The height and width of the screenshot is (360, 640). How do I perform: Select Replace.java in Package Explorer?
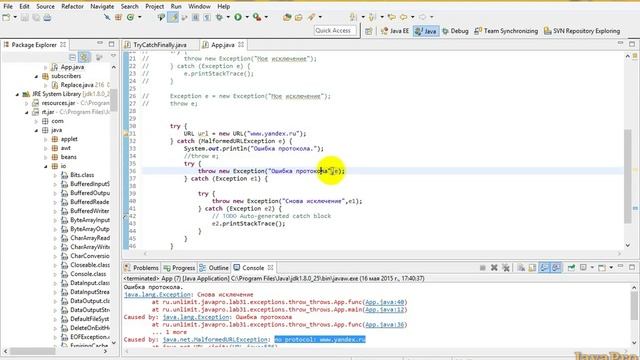(x=77, y=85)
